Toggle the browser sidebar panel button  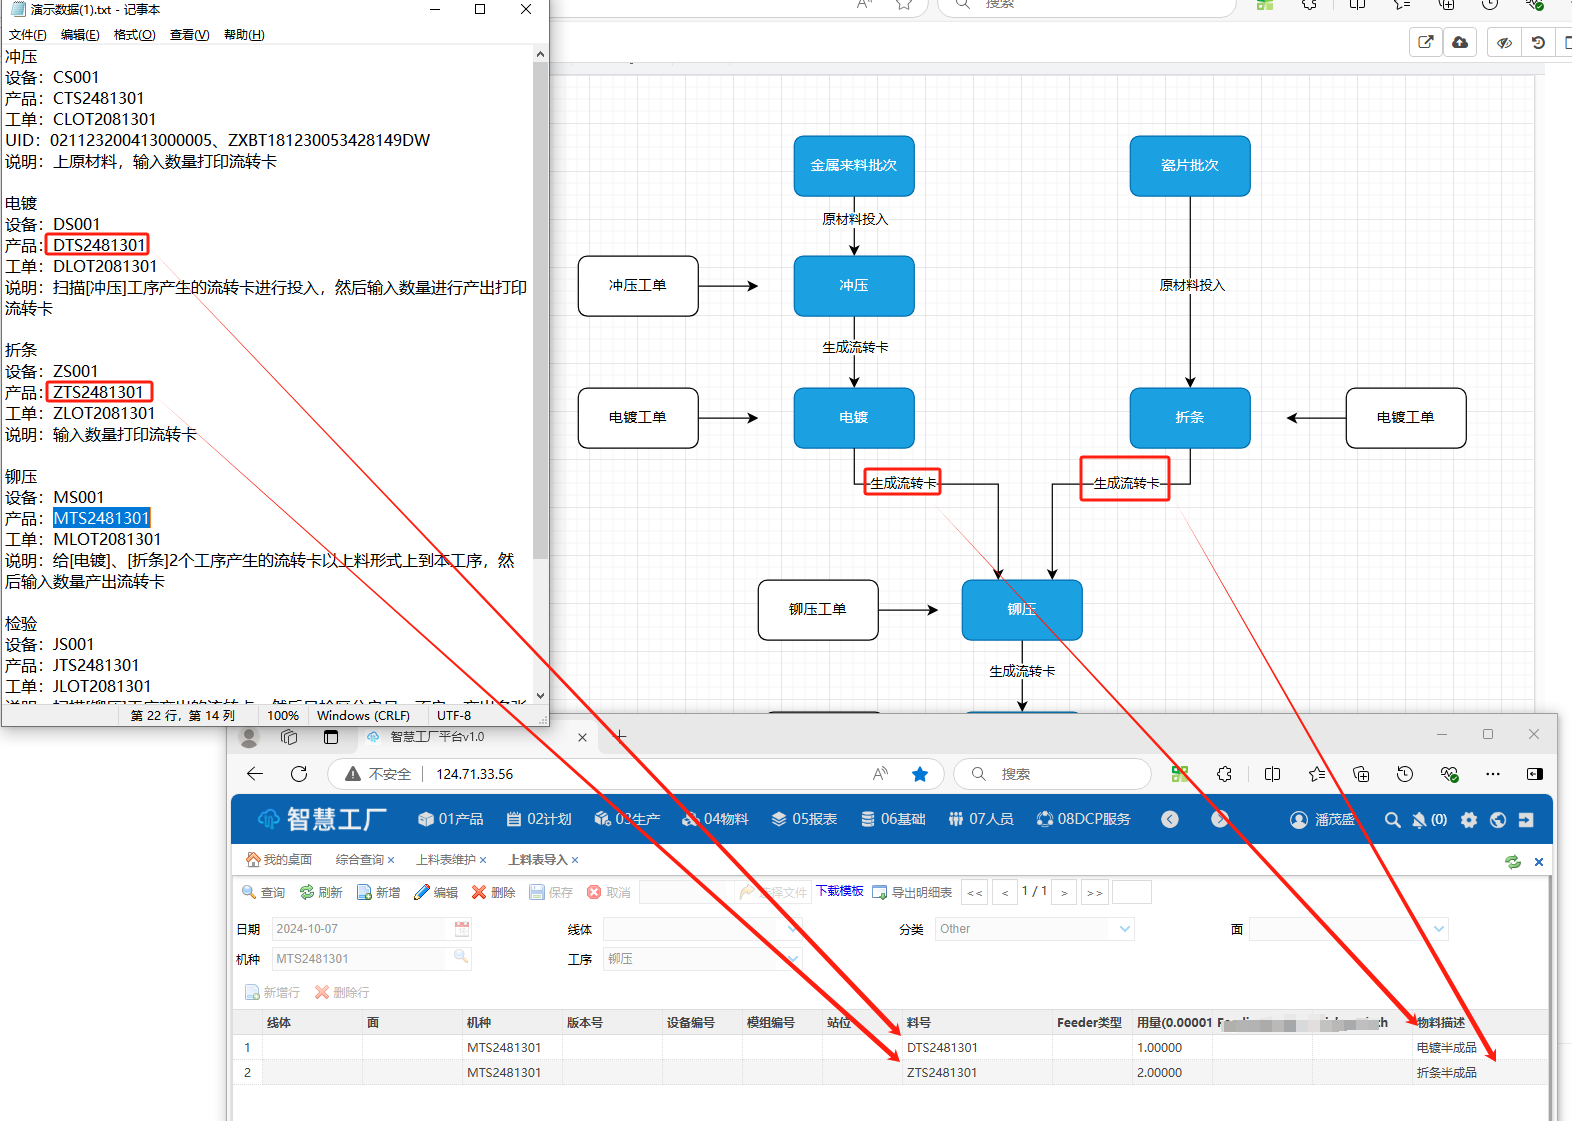[1534, 774]
